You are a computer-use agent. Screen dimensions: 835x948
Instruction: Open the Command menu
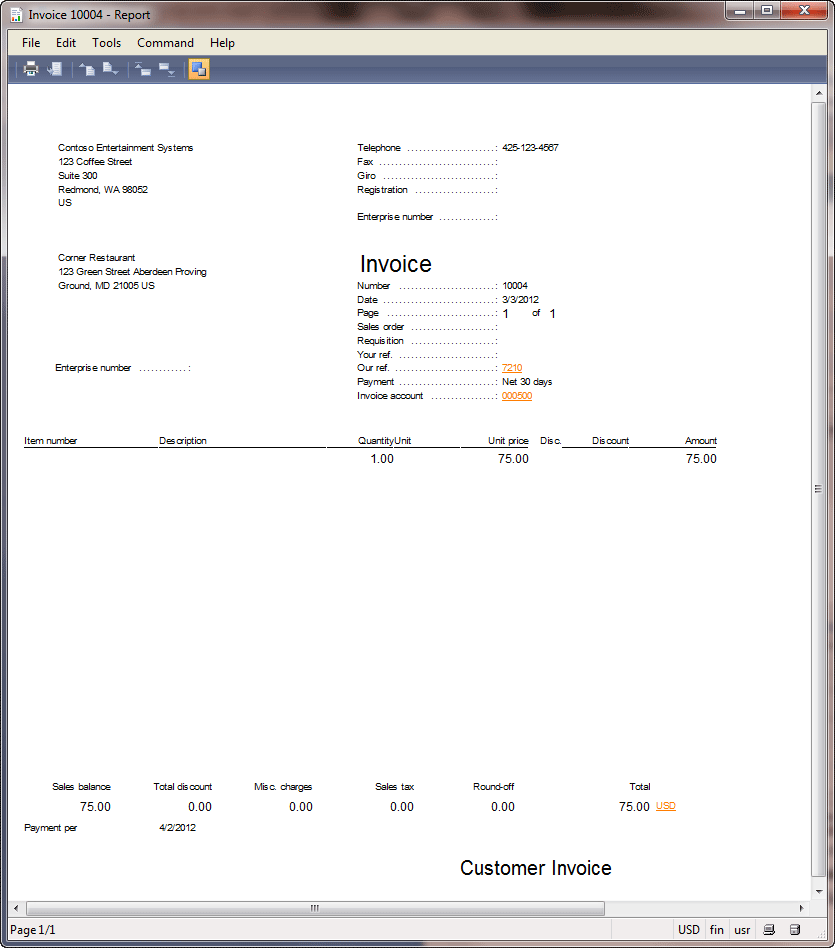click(166, 43)
